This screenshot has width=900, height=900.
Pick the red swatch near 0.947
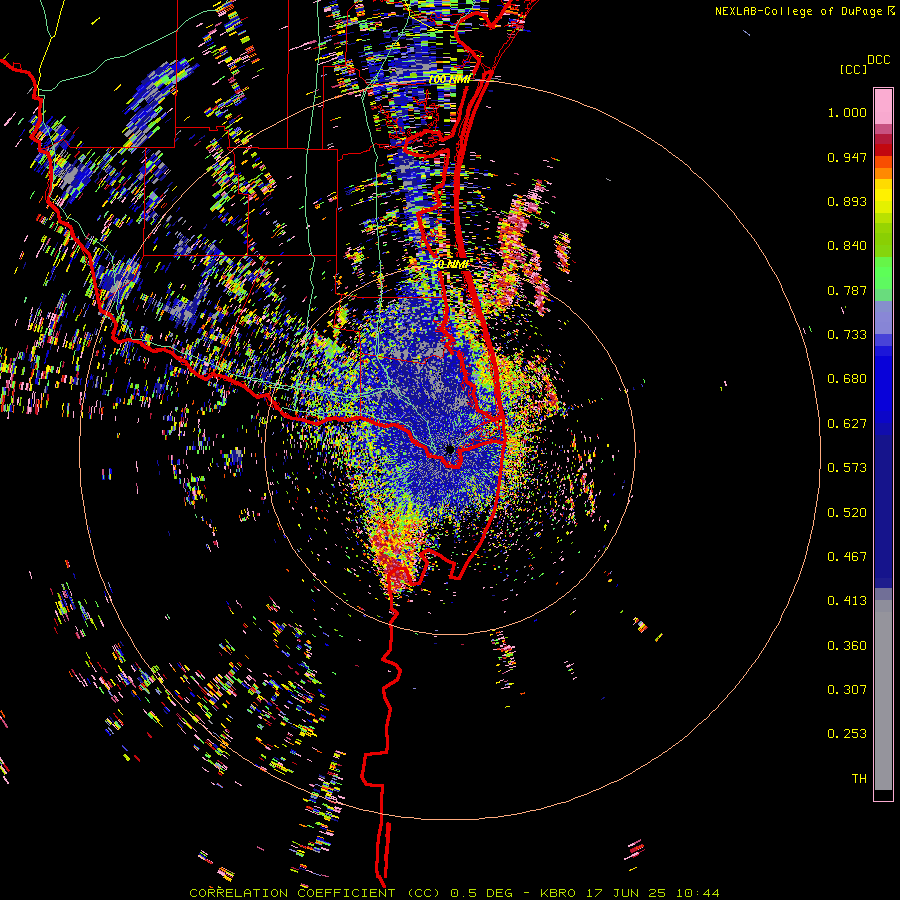pyautogui.click(x=883, y=150)
